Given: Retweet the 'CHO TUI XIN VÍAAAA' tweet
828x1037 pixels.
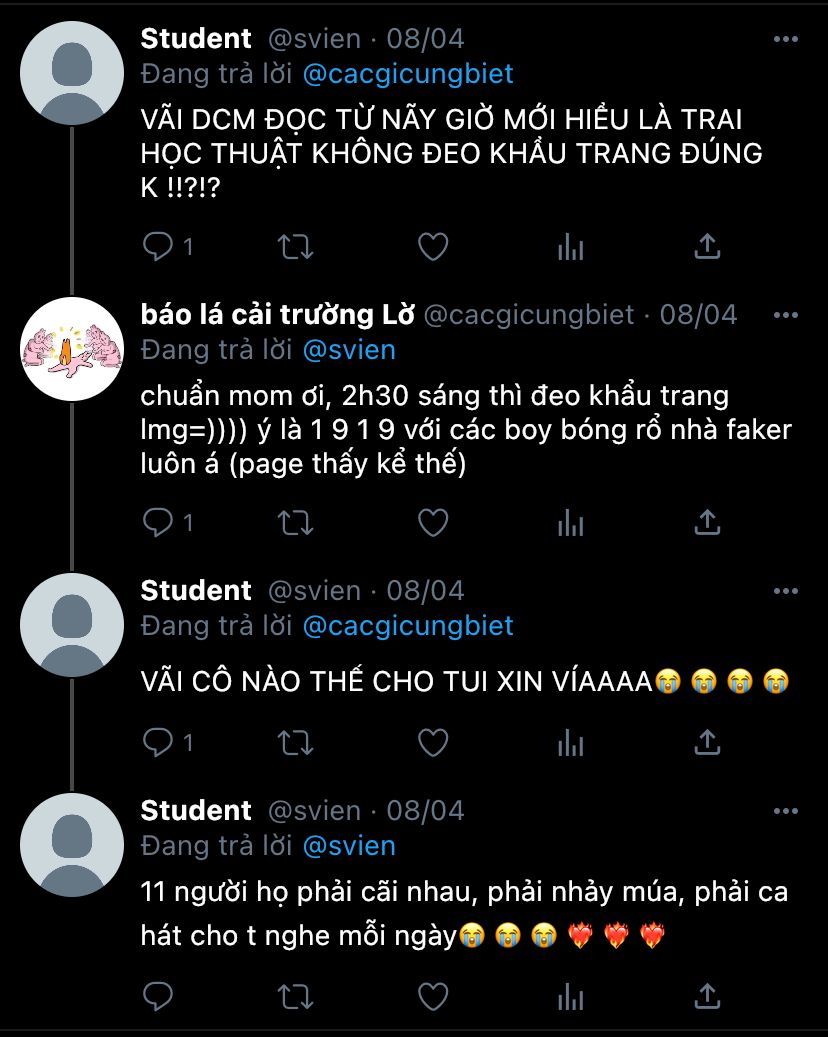Looking at the screenshot, I should [295, 743].
